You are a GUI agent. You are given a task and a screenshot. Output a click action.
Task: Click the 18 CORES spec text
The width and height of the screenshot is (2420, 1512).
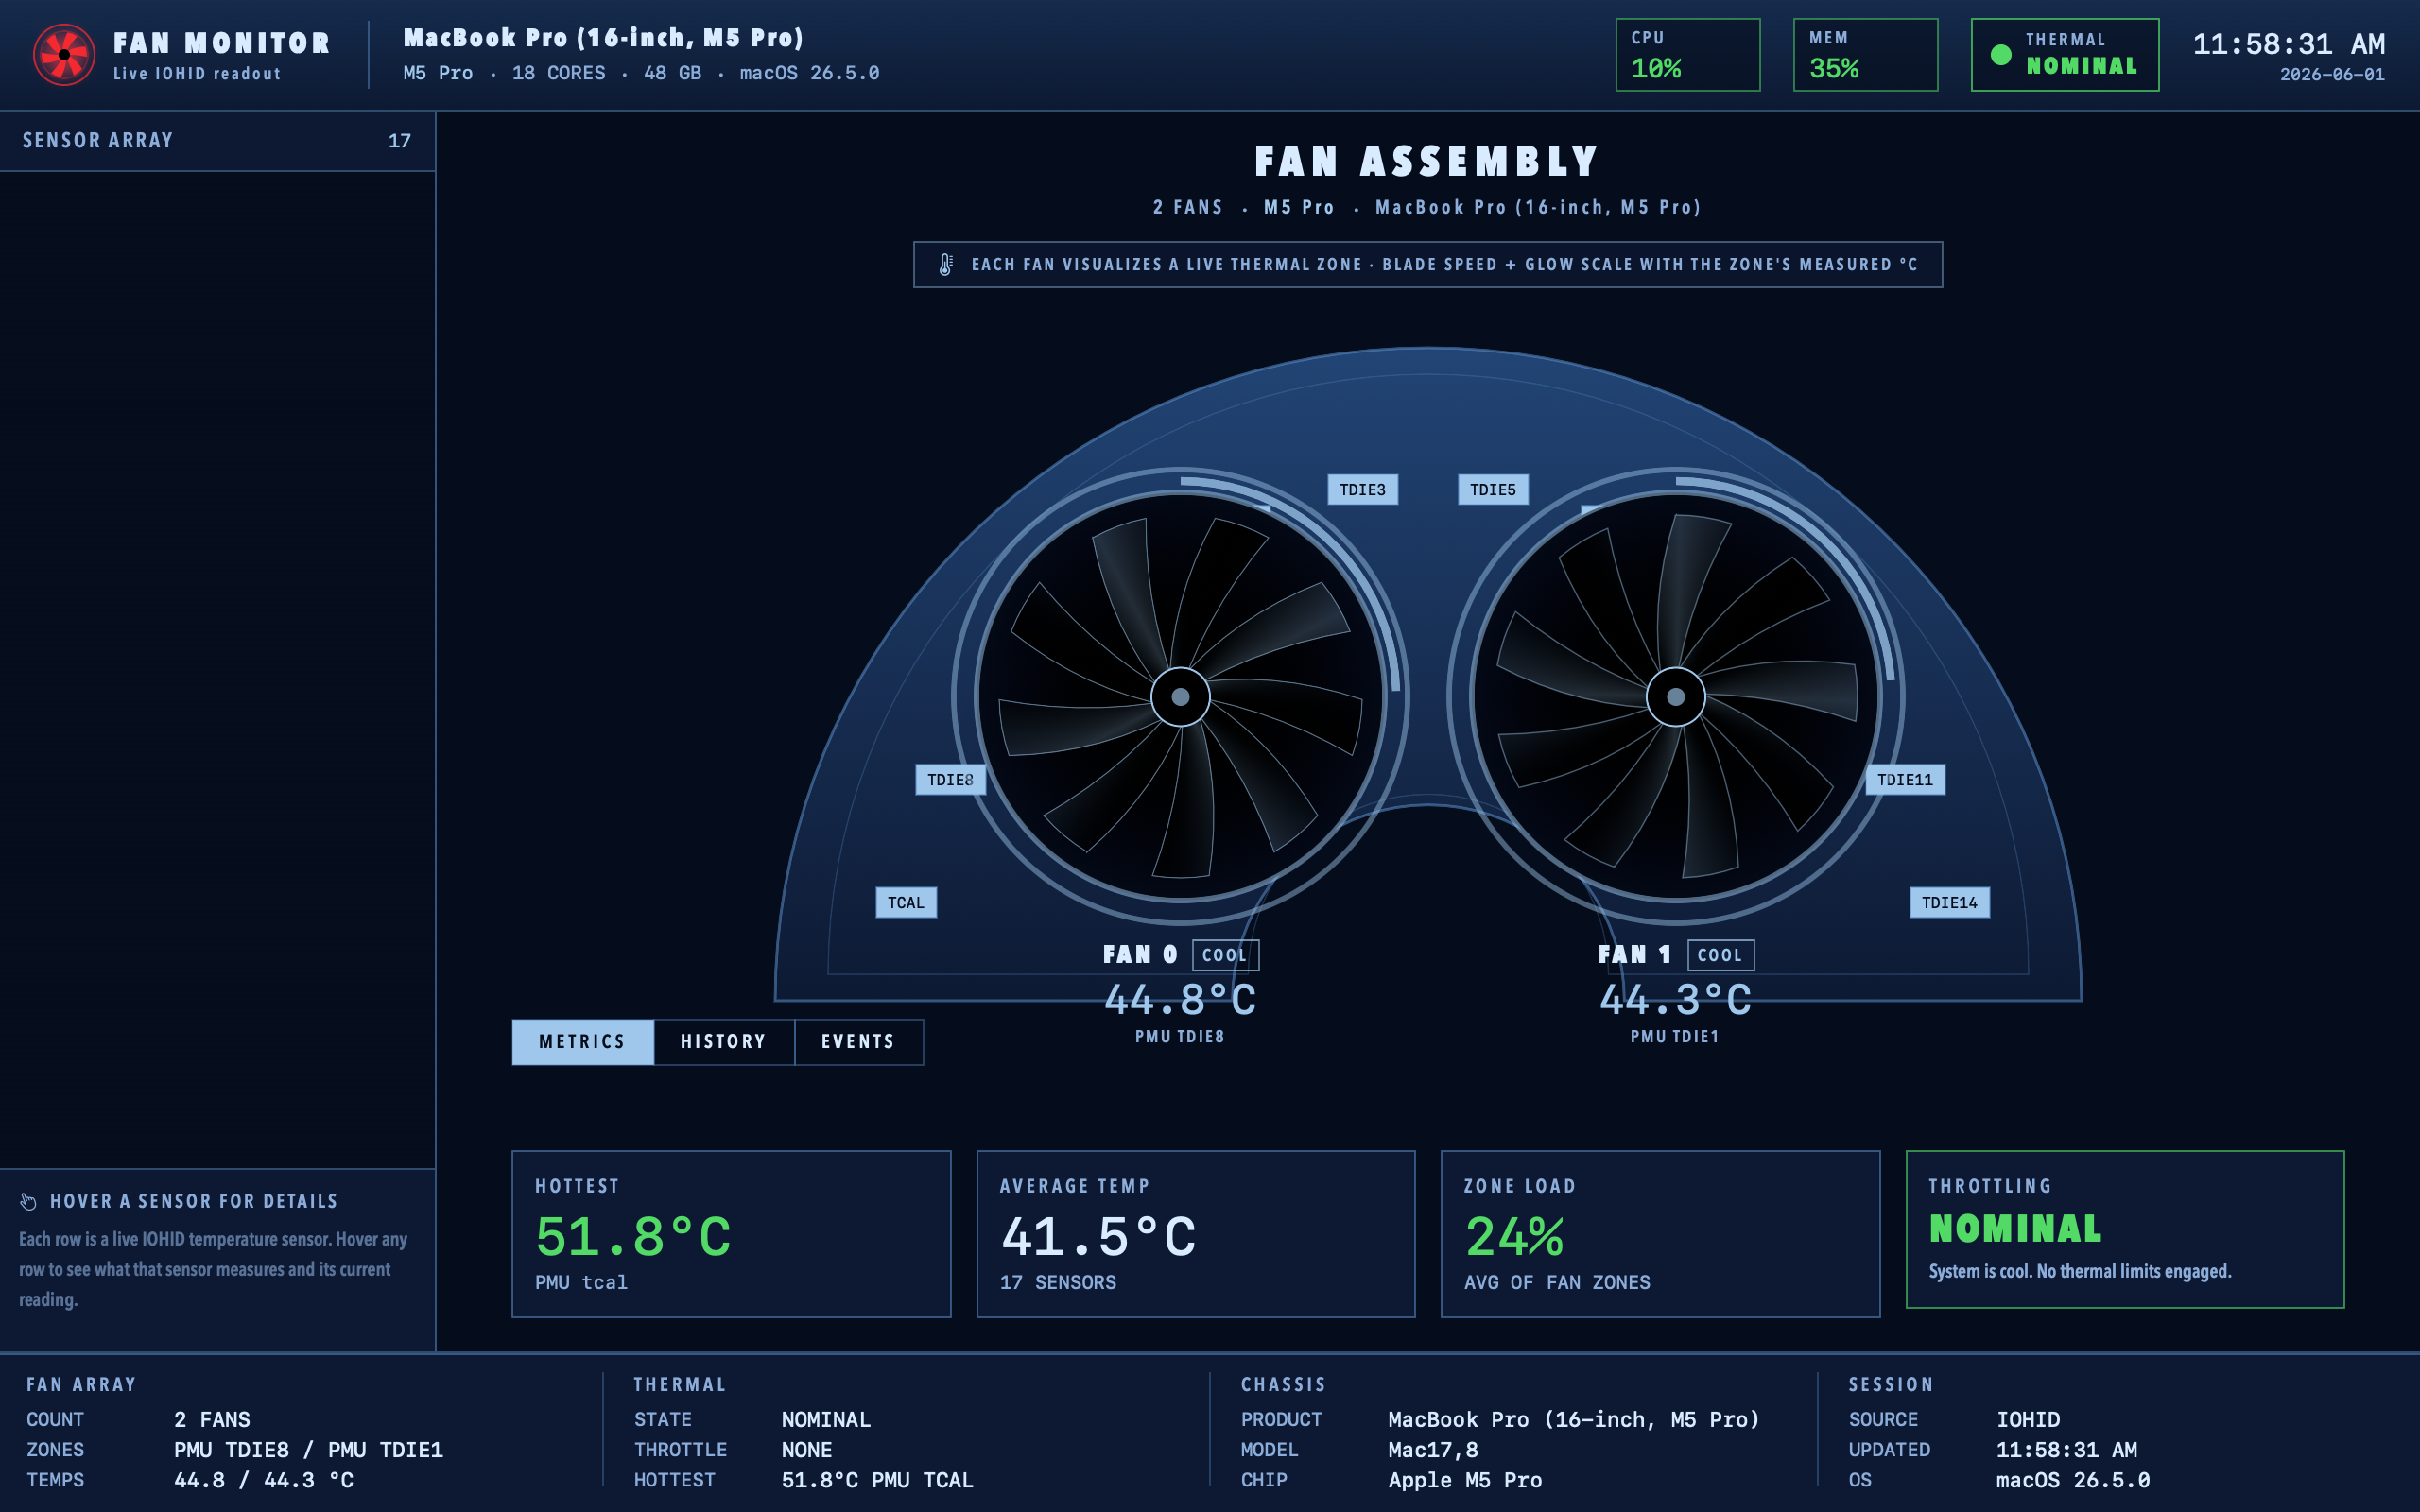click(559, 73)
